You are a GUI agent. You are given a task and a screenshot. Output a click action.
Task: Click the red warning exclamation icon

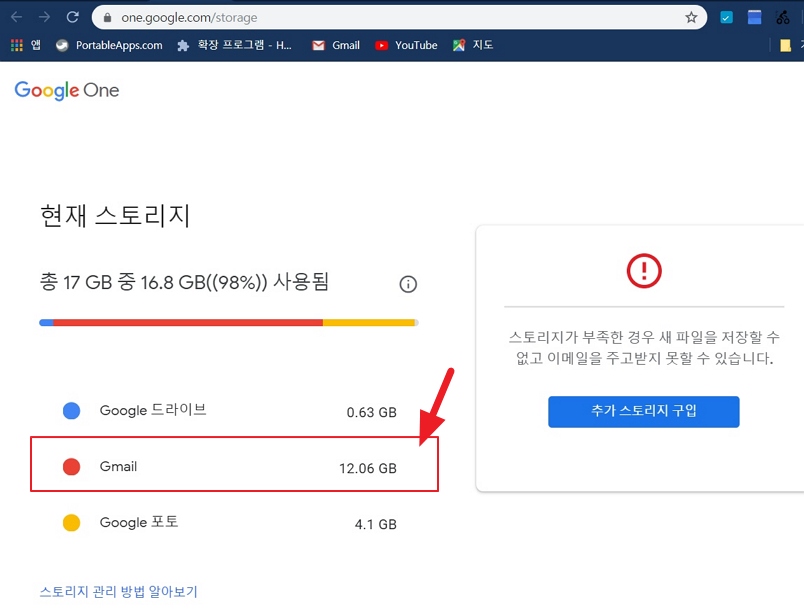click(x=644, y=271)
